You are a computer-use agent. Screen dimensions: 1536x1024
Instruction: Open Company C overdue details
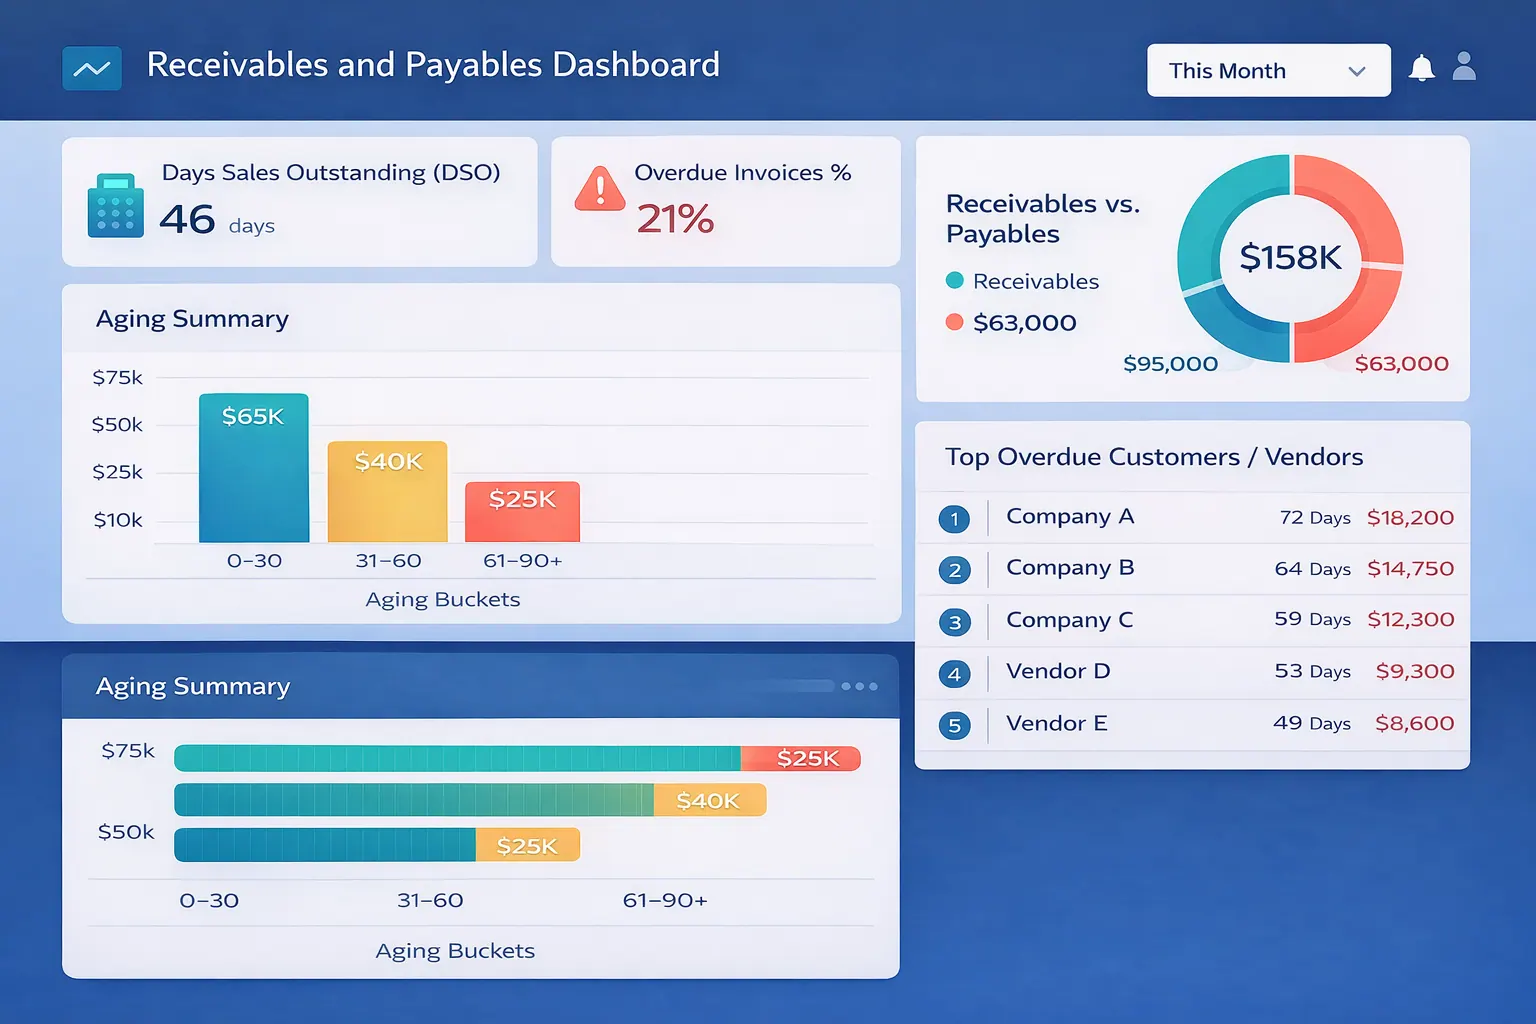[x=1069, y=620]
